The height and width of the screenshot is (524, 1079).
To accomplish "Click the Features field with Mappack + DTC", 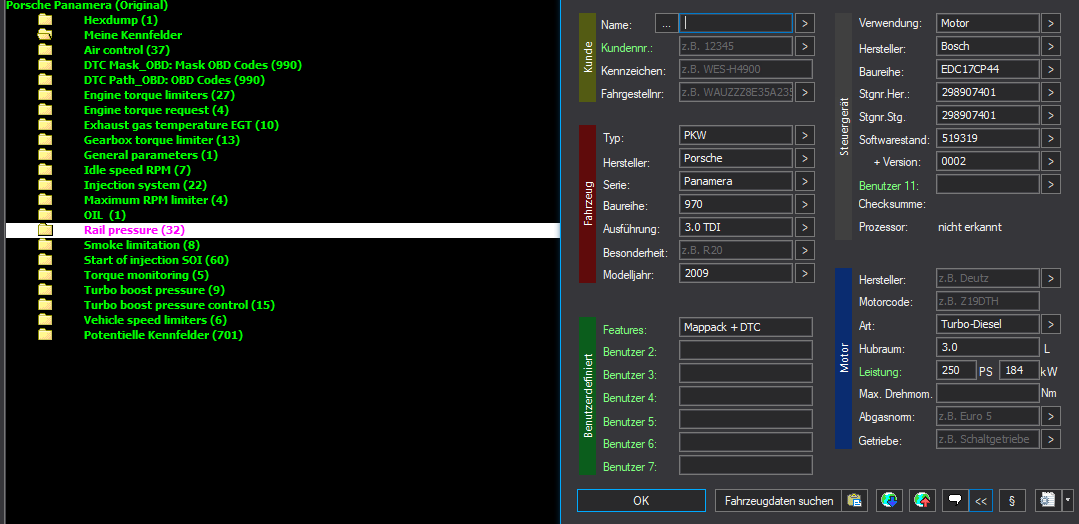I will [746, 327].
